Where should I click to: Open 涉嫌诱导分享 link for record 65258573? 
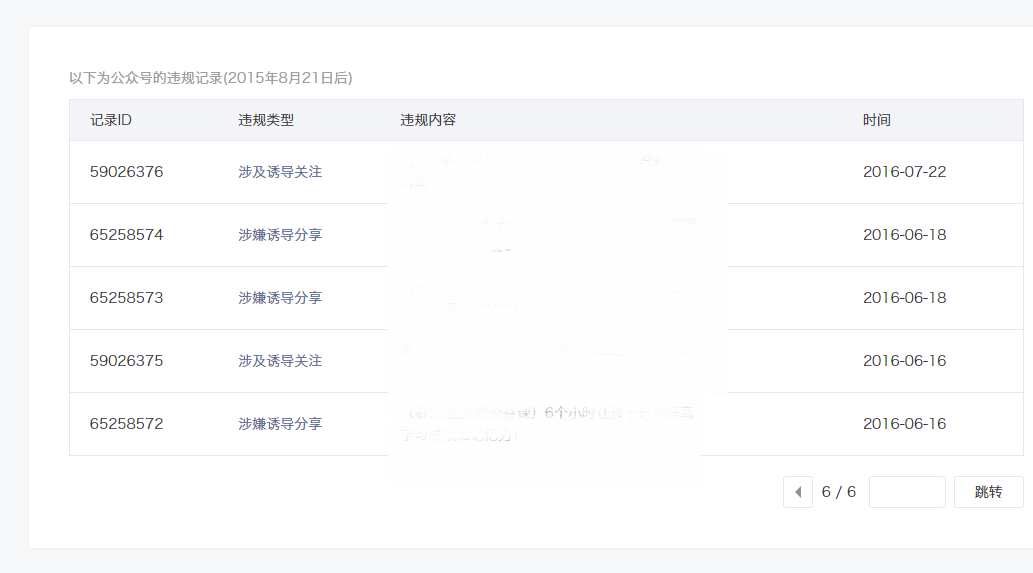pos(280,298)
